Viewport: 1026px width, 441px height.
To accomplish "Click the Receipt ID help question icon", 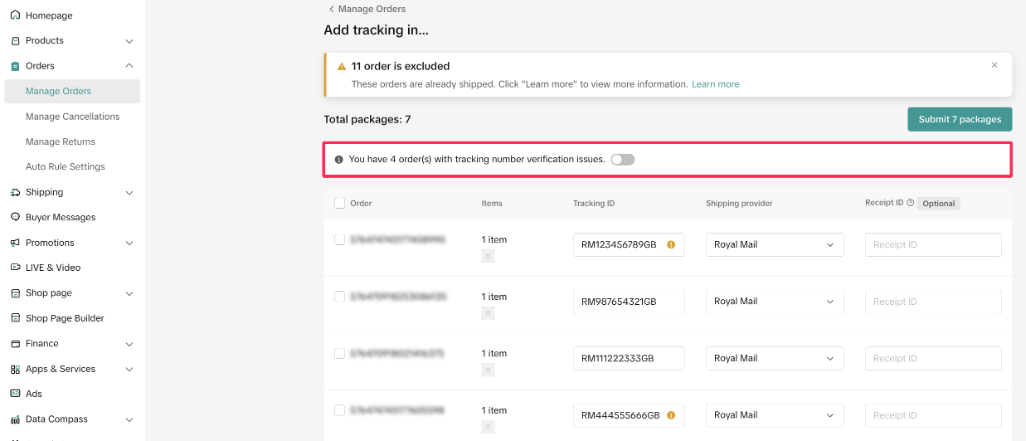I will [x=910, y=203].
